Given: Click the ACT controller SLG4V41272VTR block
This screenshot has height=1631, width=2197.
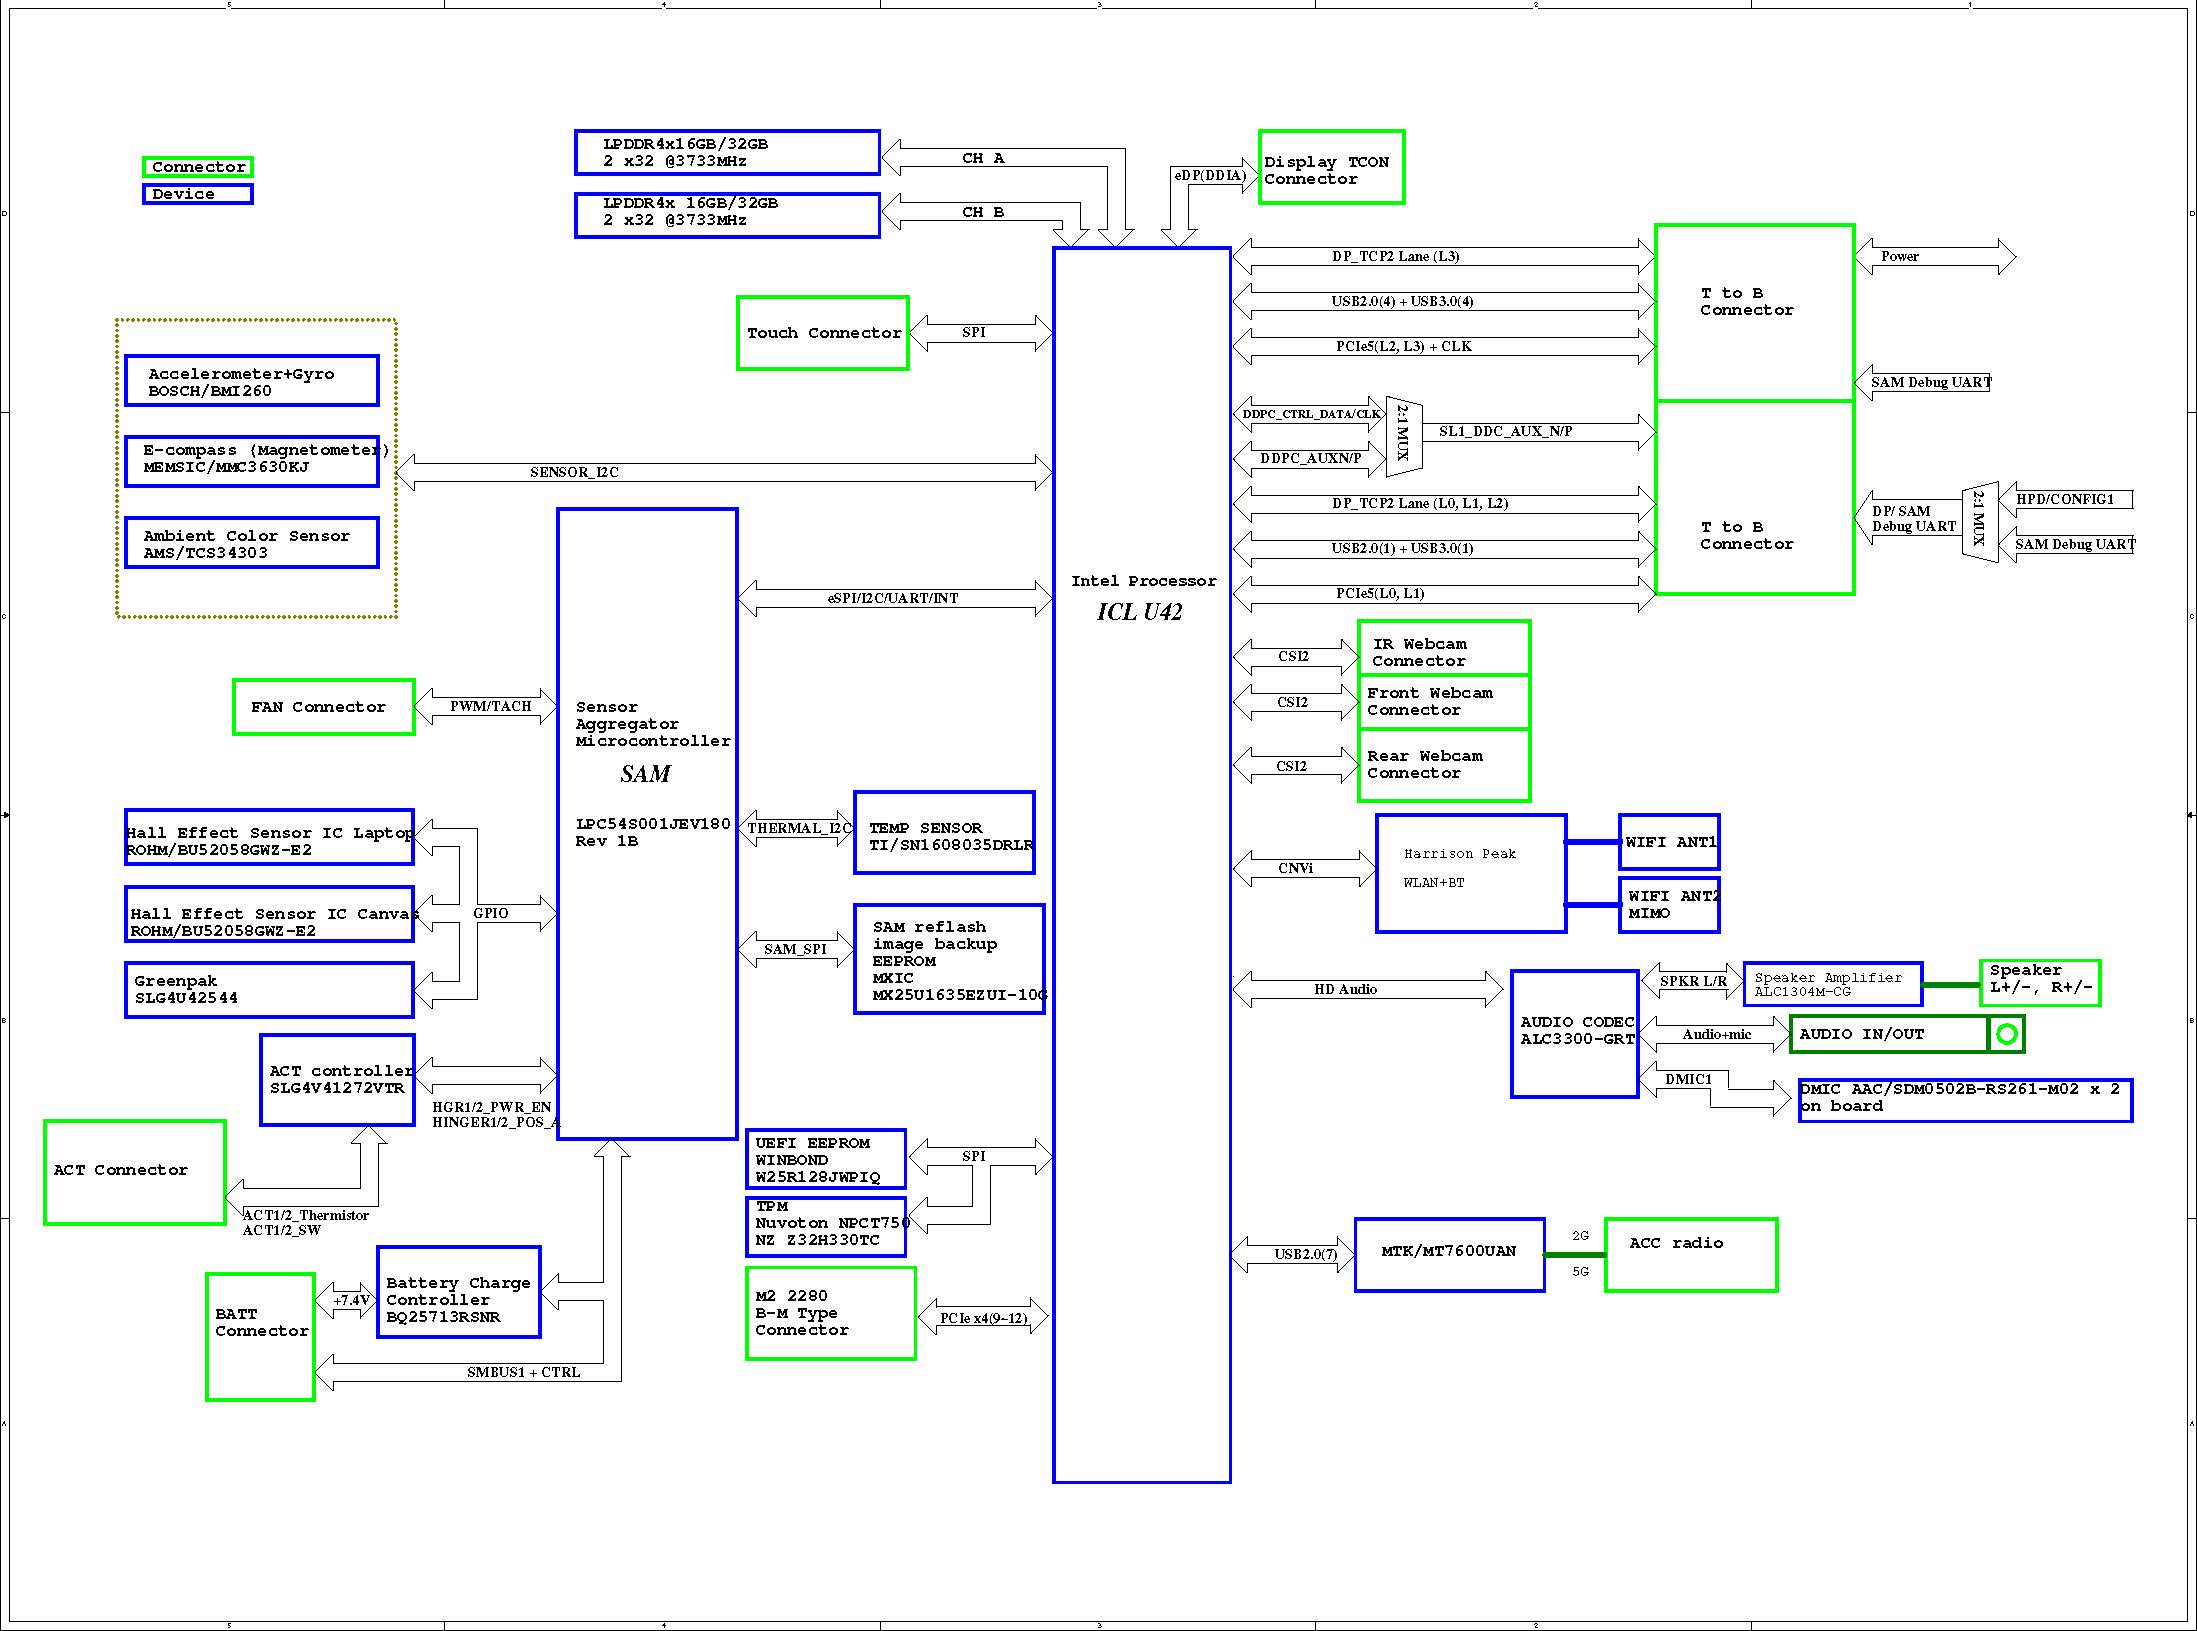Looking at the screenshot, I should pos(338,1080).
